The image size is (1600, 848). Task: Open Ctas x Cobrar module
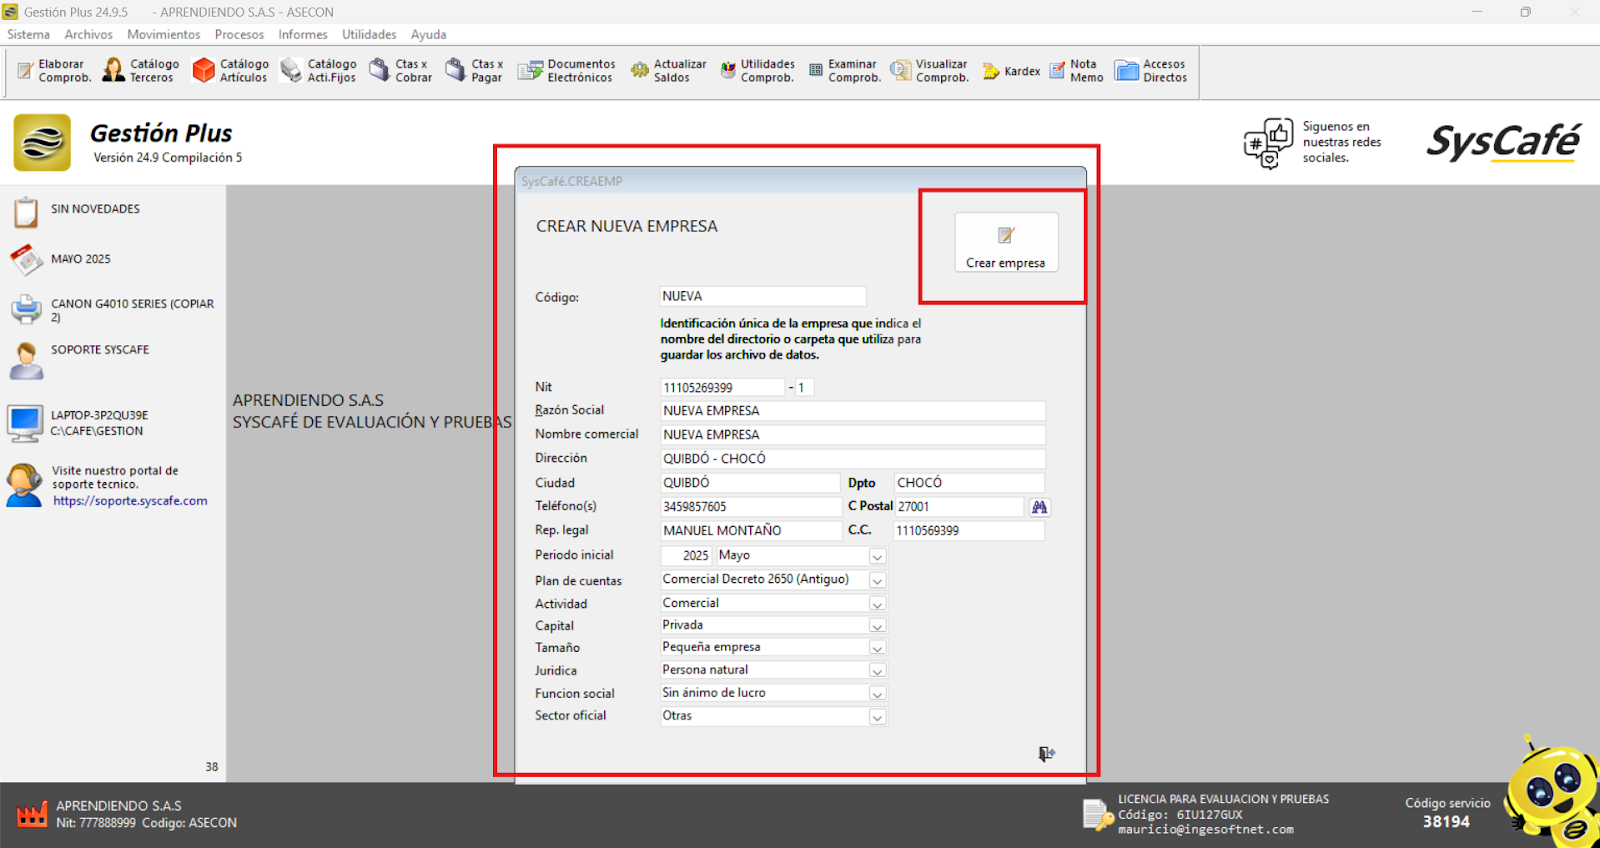coord(401,71)
